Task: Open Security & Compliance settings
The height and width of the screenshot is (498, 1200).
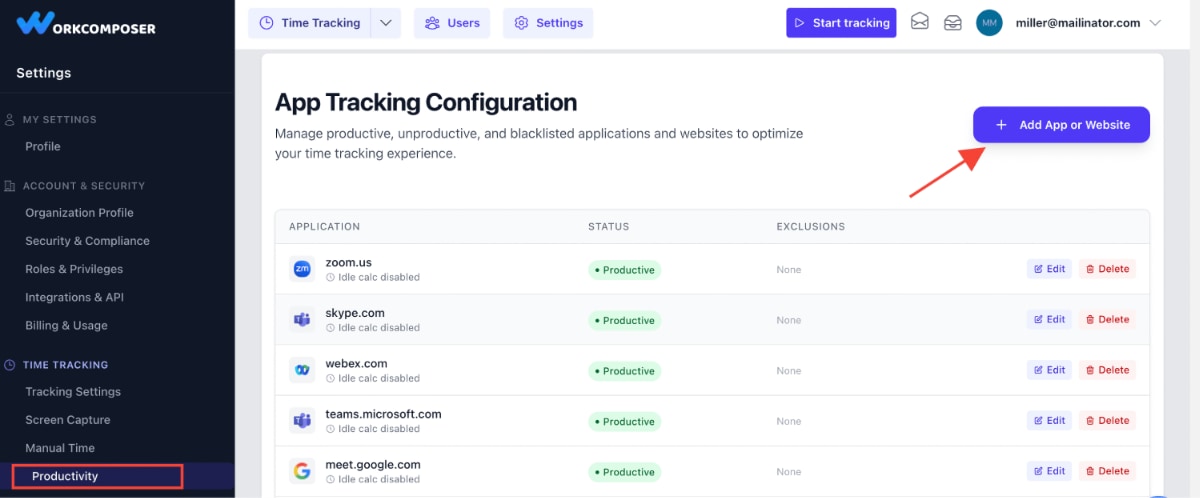Action: click(87, 241)
